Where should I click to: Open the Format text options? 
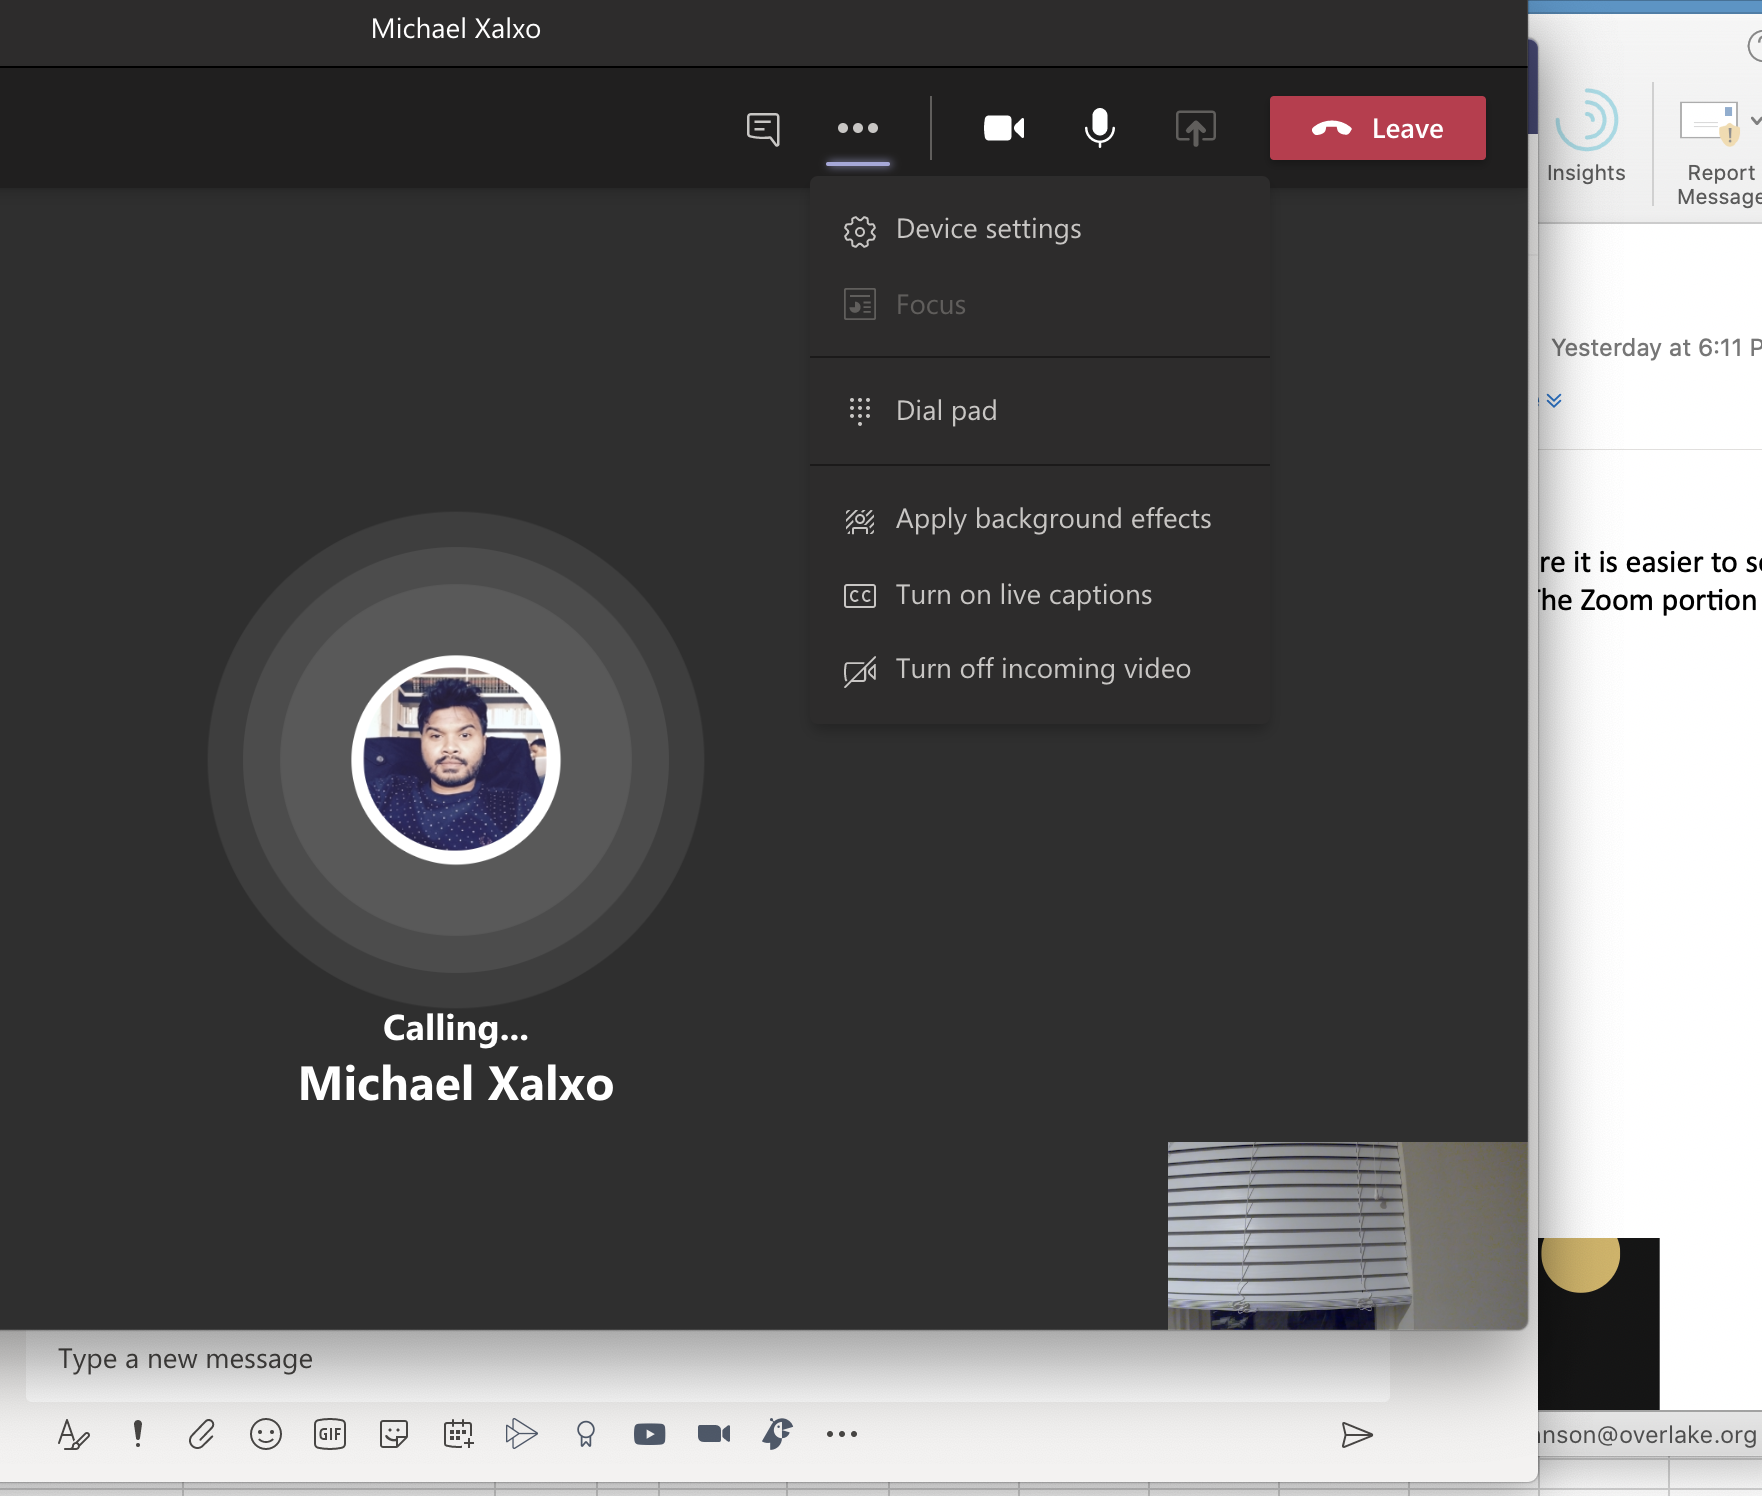pos(73,1435)
